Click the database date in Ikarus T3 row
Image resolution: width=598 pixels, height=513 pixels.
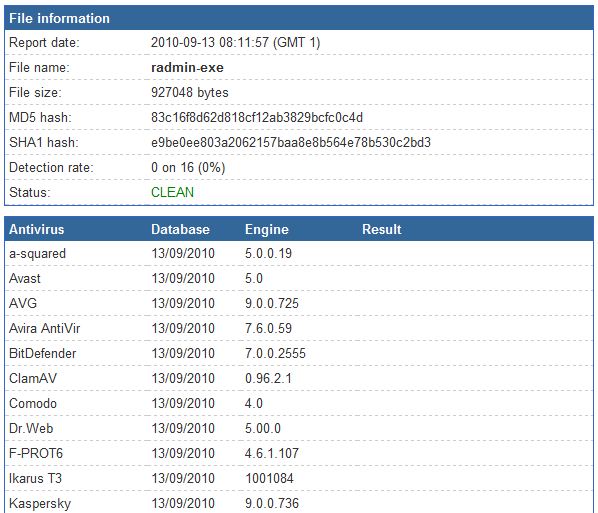tap(183, 478)
